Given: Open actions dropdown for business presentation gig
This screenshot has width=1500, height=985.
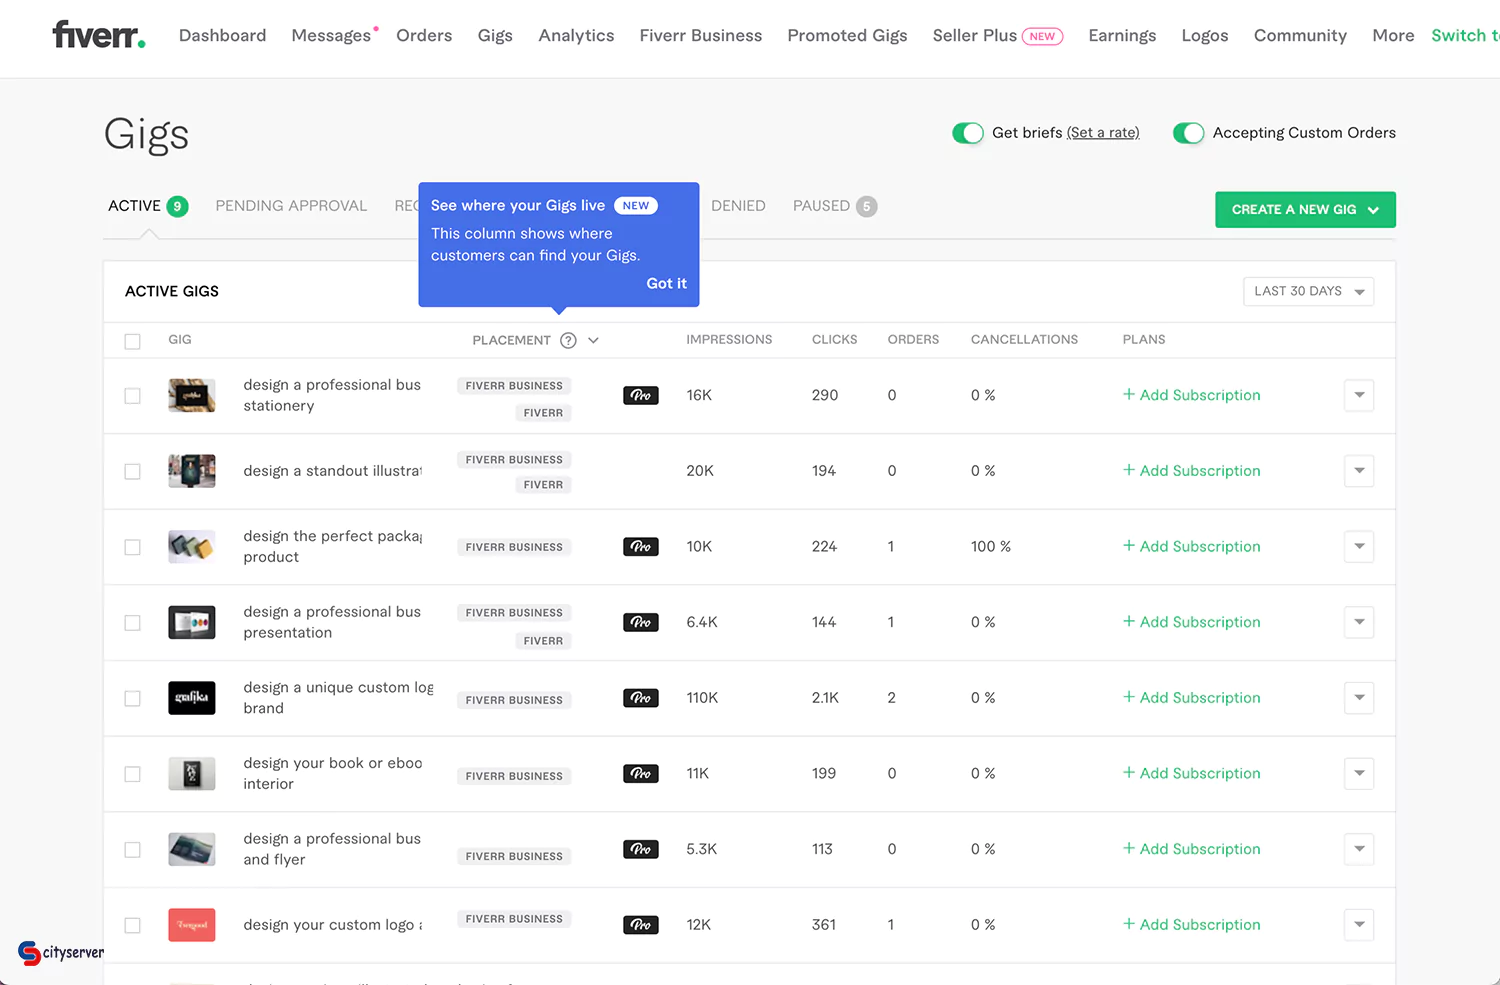Looking at the screenshot, I should [1358, 622].
